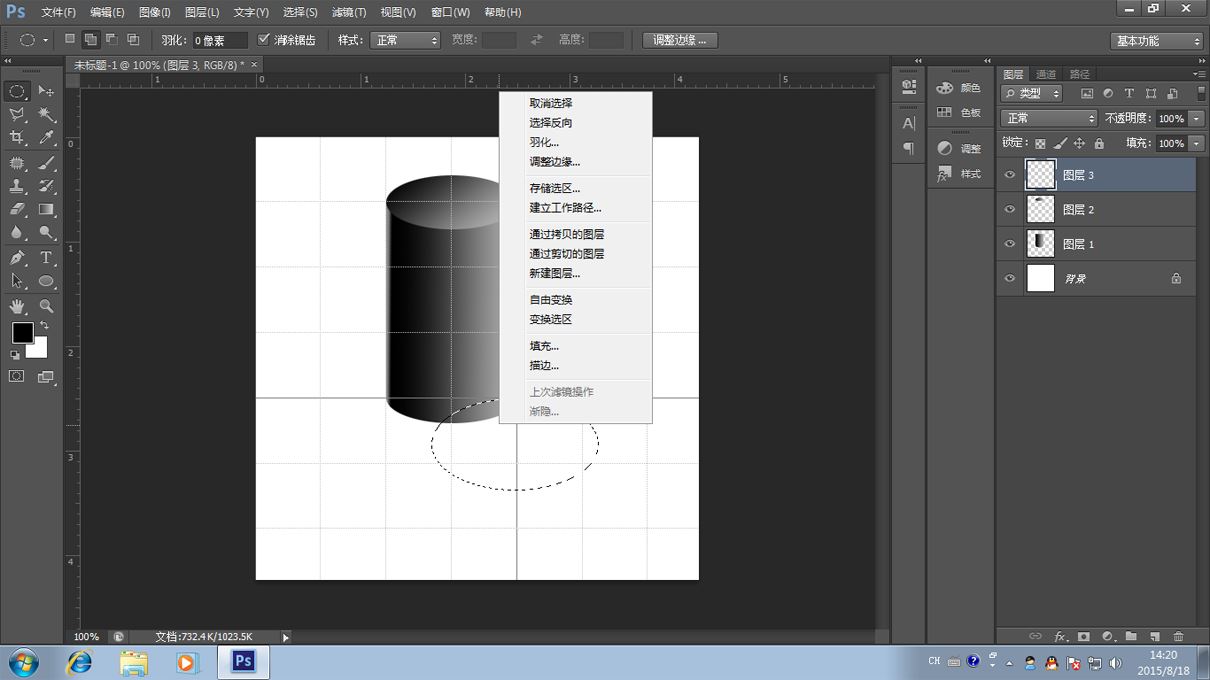
Task: Pick the Hand tool
Action: tap(17, 306)
